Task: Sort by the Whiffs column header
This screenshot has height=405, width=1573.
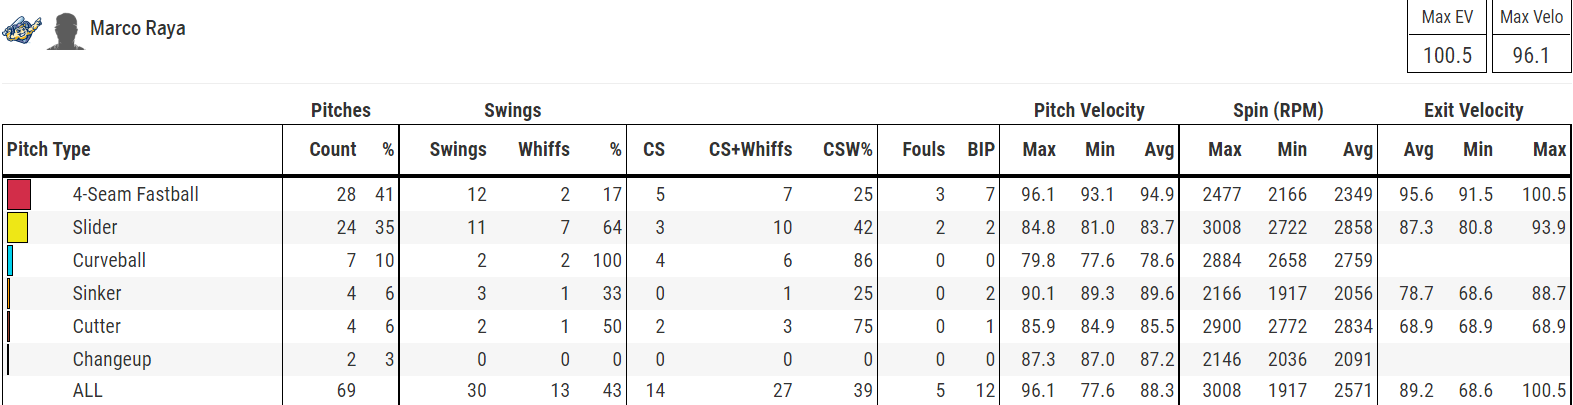Action: coord(544,149)
